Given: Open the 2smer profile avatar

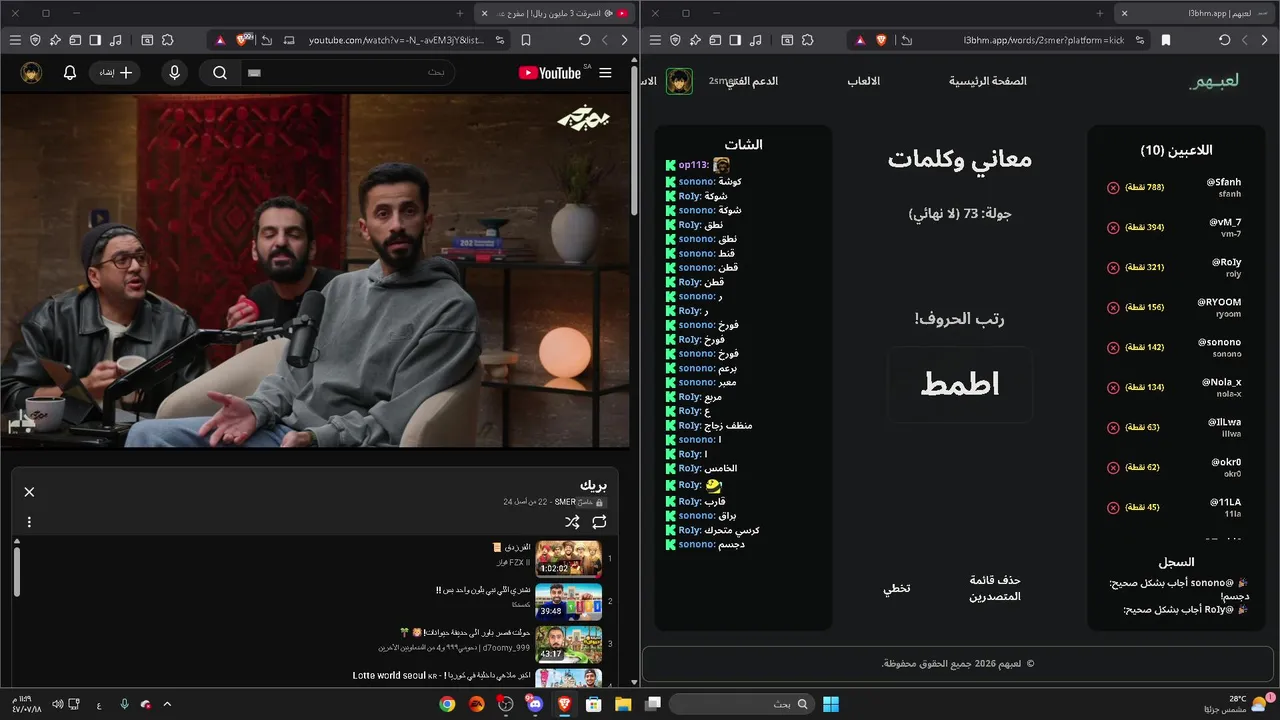Looking at the screenshot, I should click(680, 81).
